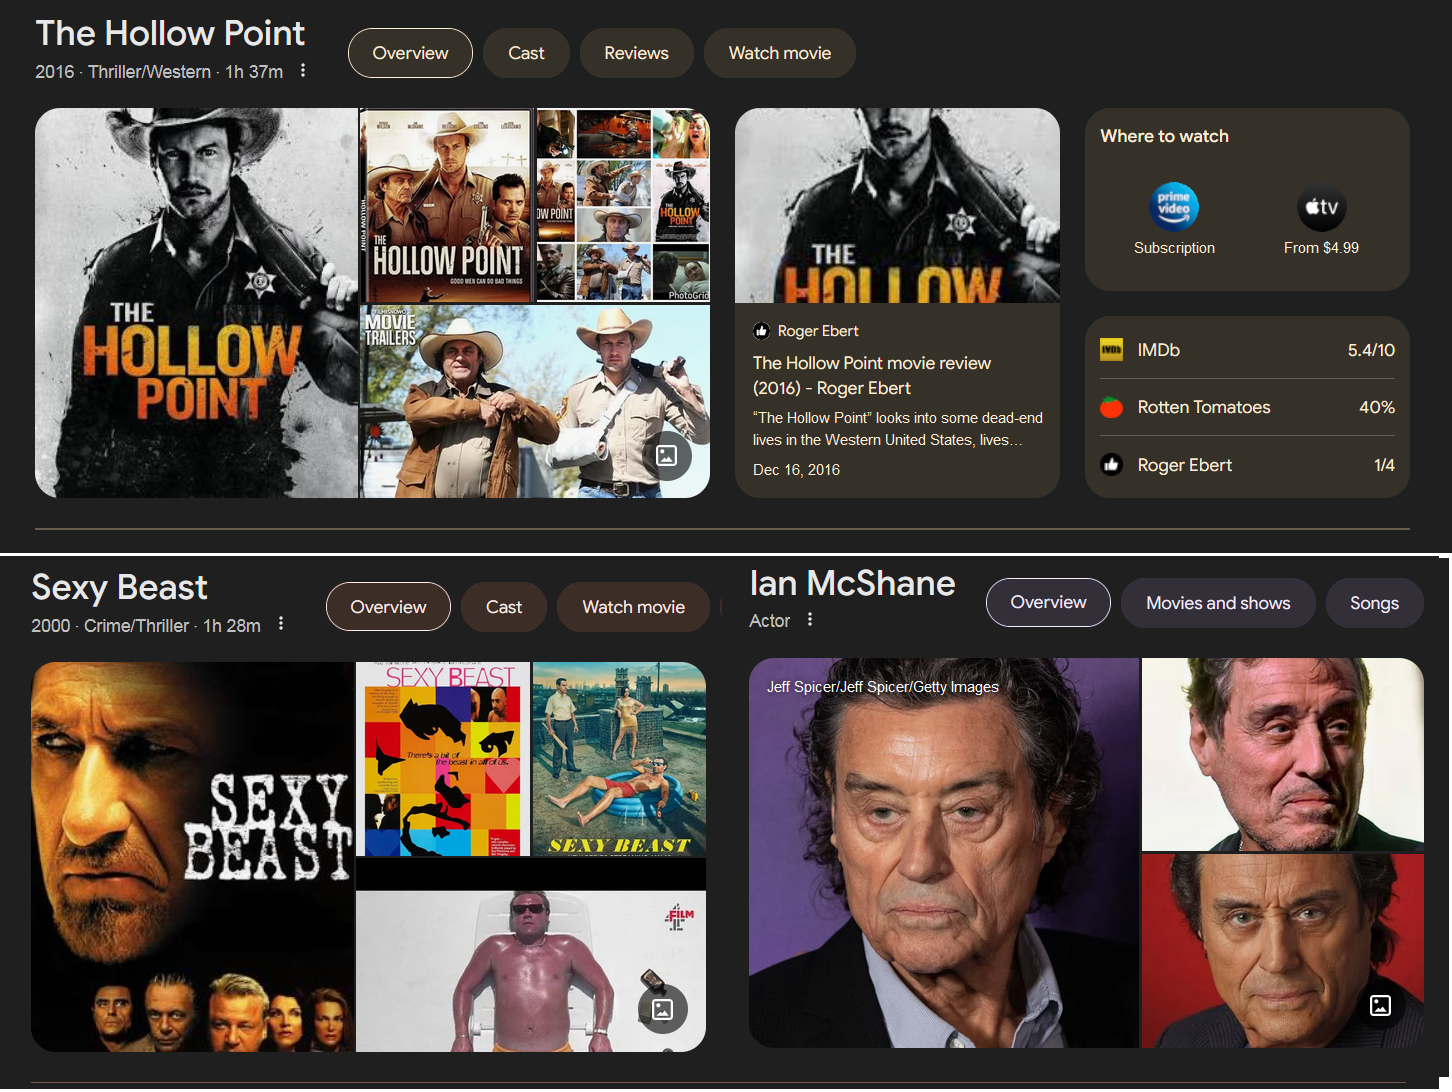Open the Reviews tab
1452x1092 pixels.
click(636, 53)
